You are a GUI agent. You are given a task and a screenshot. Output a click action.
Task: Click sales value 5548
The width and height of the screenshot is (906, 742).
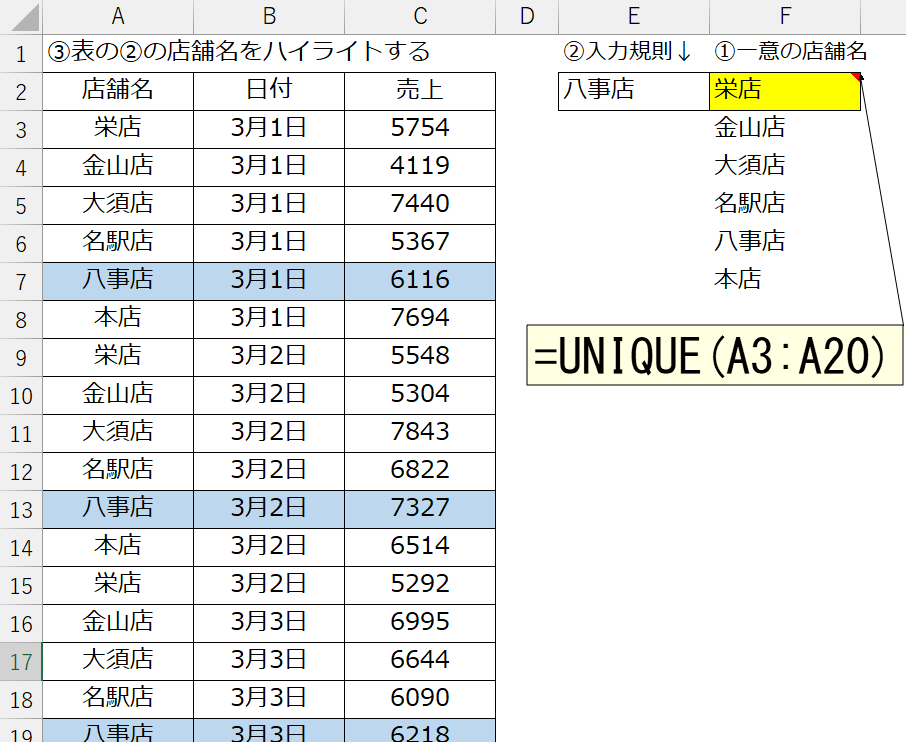tap(420, 357)
